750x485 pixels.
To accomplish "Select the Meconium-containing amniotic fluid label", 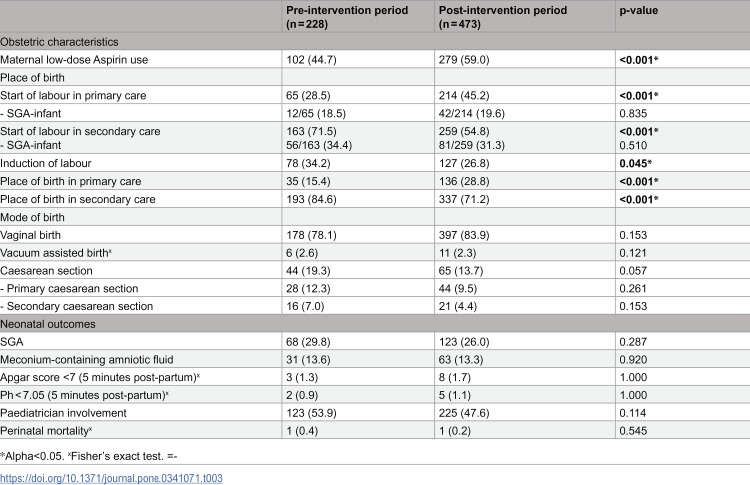I will point(87,359).
